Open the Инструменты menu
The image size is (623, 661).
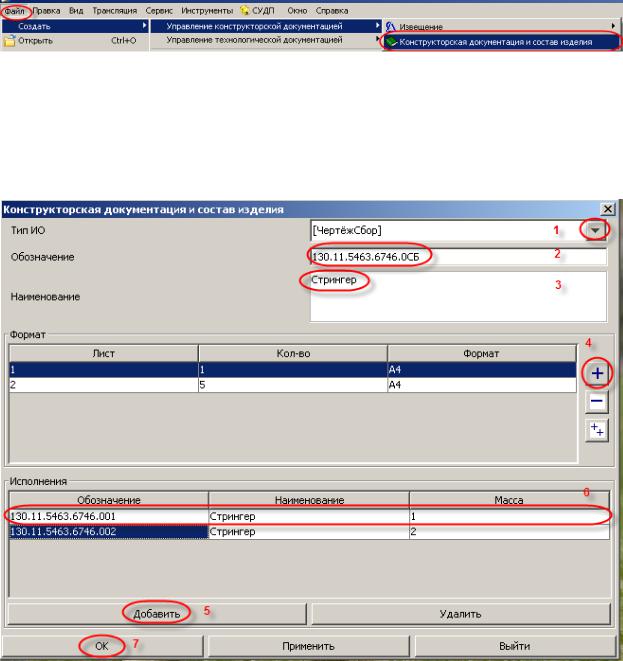pos(207,11)
